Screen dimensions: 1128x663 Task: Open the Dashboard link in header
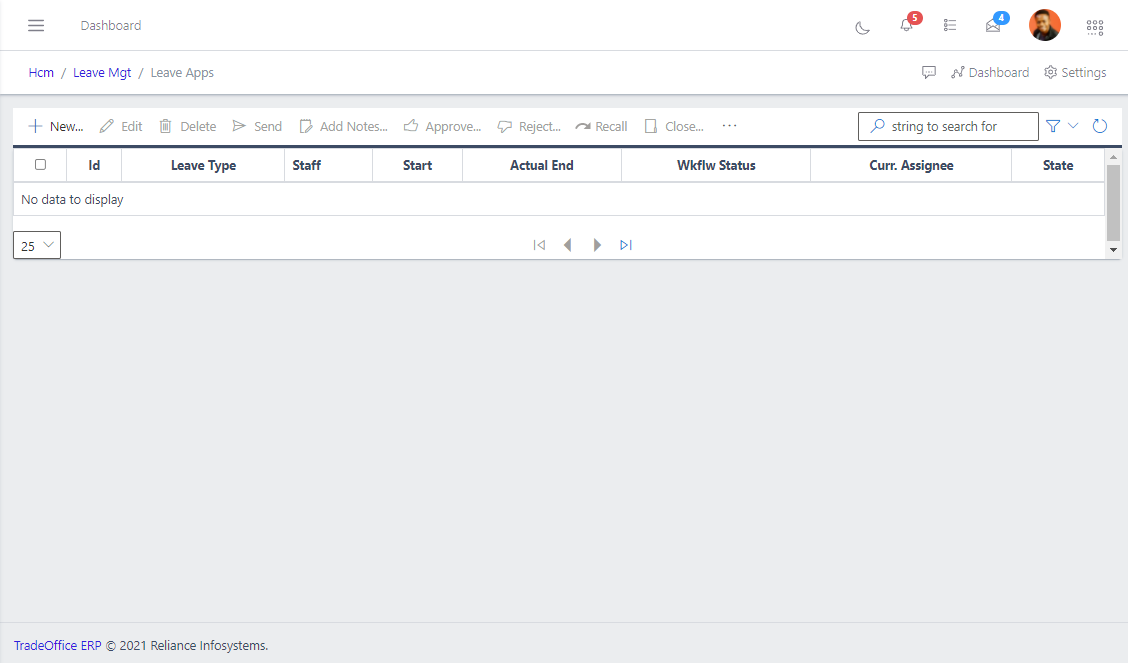coord(990,72)
